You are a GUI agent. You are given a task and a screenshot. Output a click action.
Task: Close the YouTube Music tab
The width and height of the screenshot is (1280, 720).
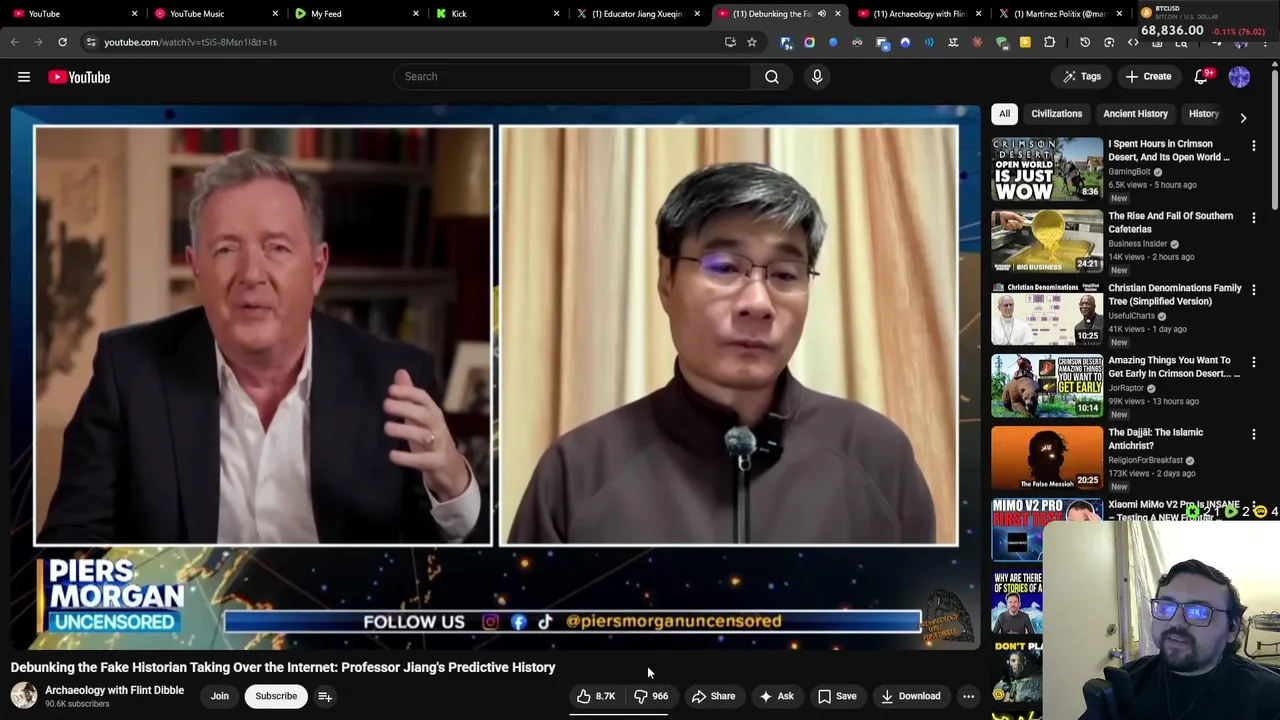[x=275, y=14]
